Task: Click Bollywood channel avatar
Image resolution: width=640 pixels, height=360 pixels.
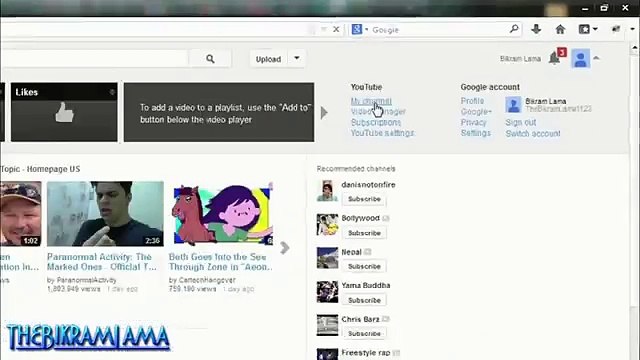Action: coord(327,224)
